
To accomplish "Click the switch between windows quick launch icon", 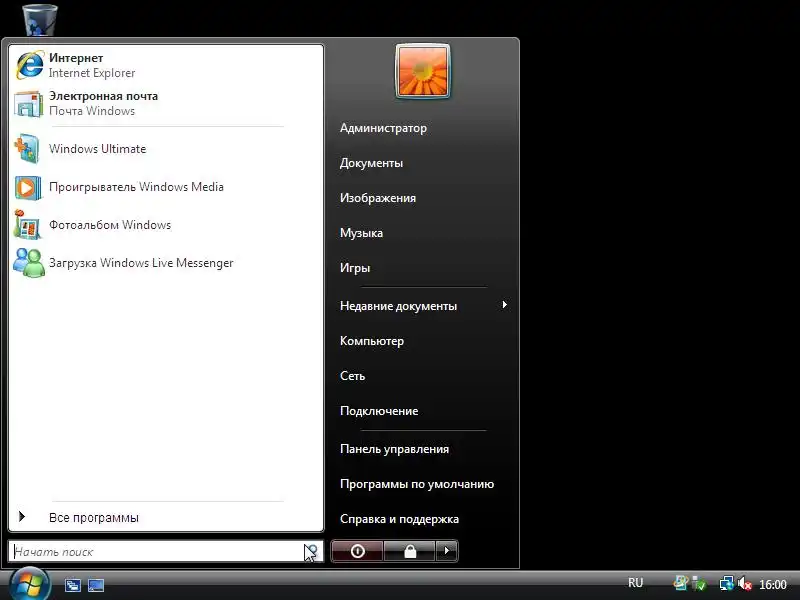I will pyautogui.click(x=72, y=585).
